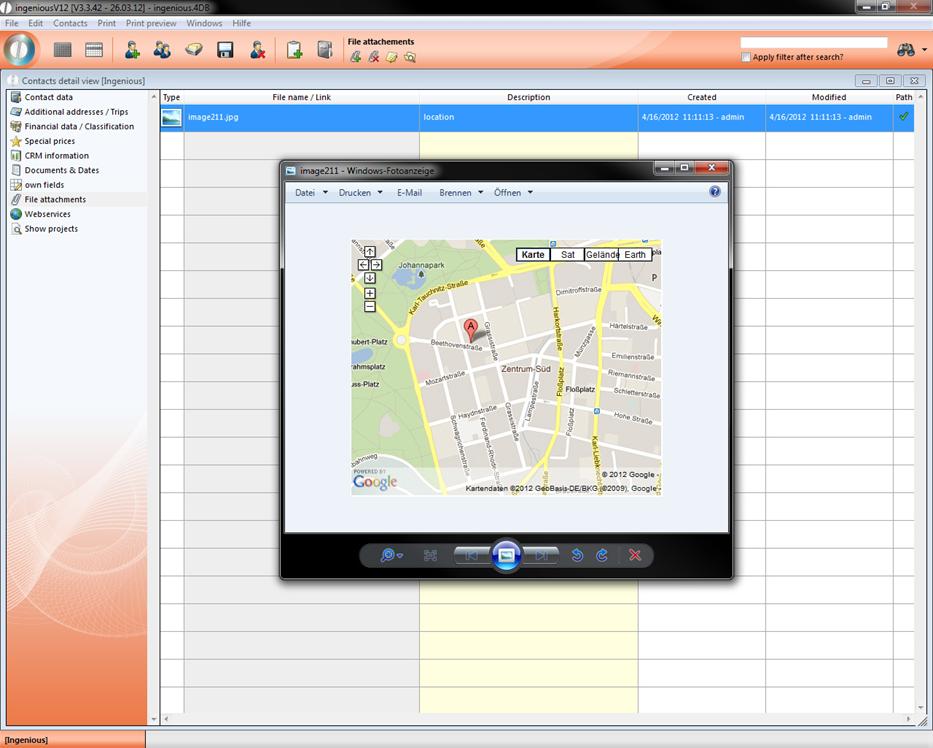Expand the Drucken dropdown

360,193
